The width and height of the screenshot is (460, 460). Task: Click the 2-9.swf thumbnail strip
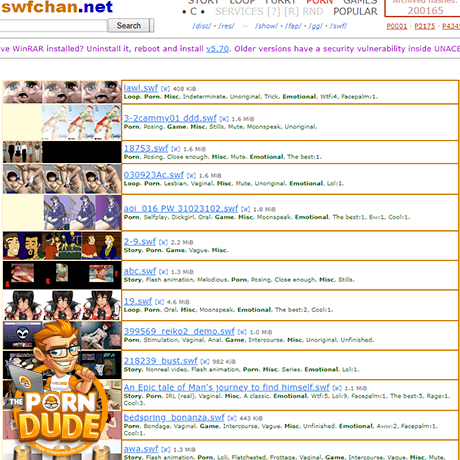(x=62, y=246)
